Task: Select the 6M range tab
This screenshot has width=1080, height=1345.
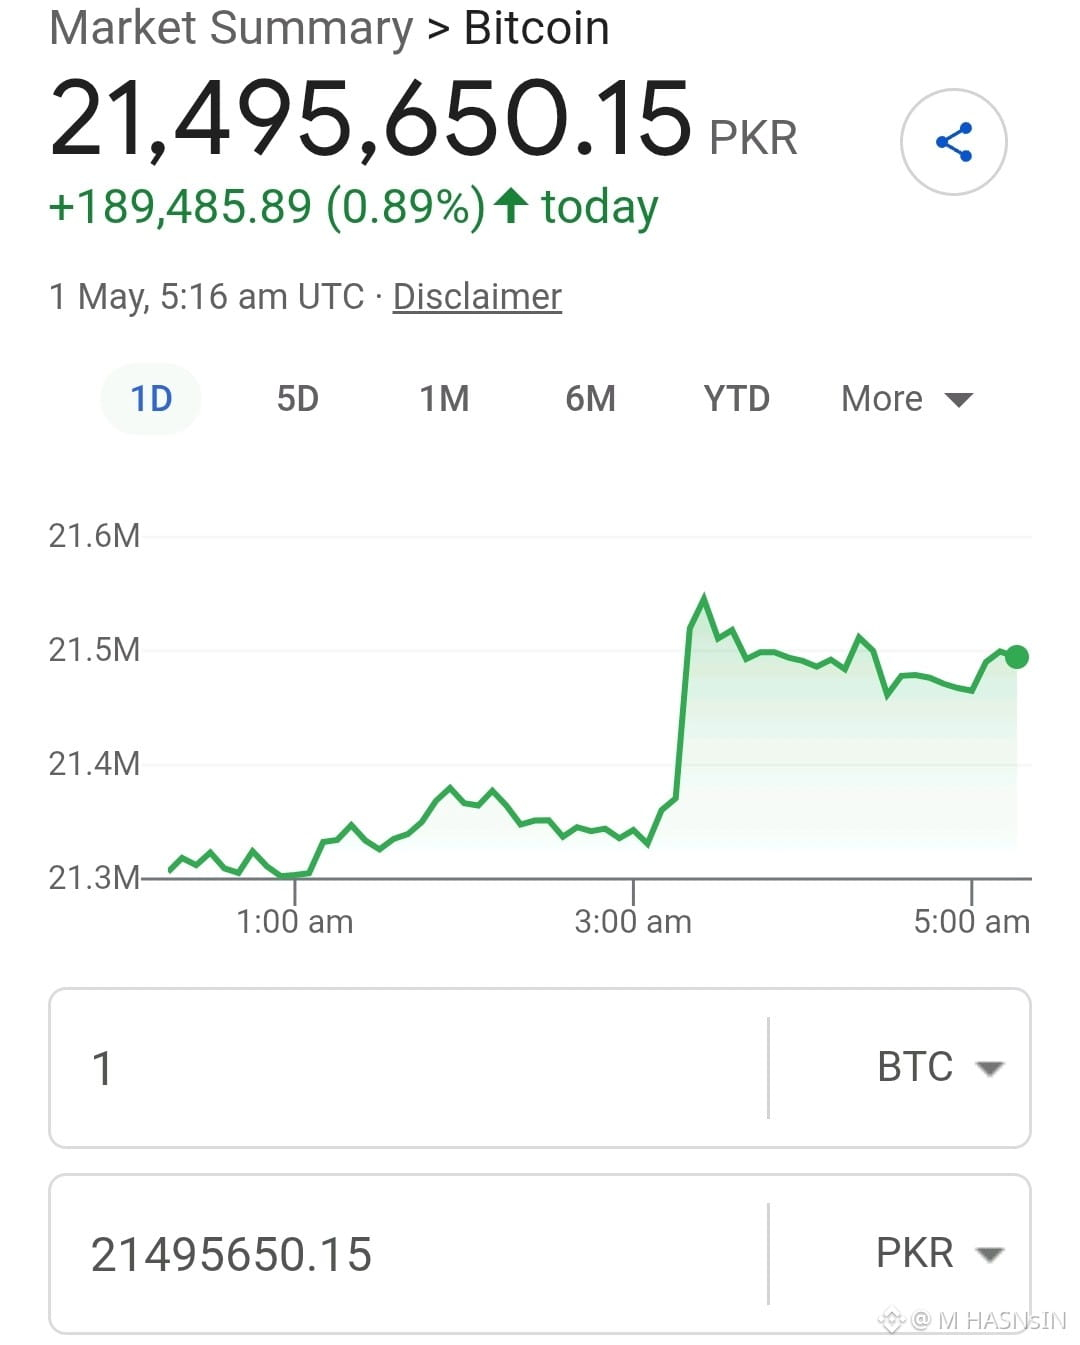Action: point(590,399)
